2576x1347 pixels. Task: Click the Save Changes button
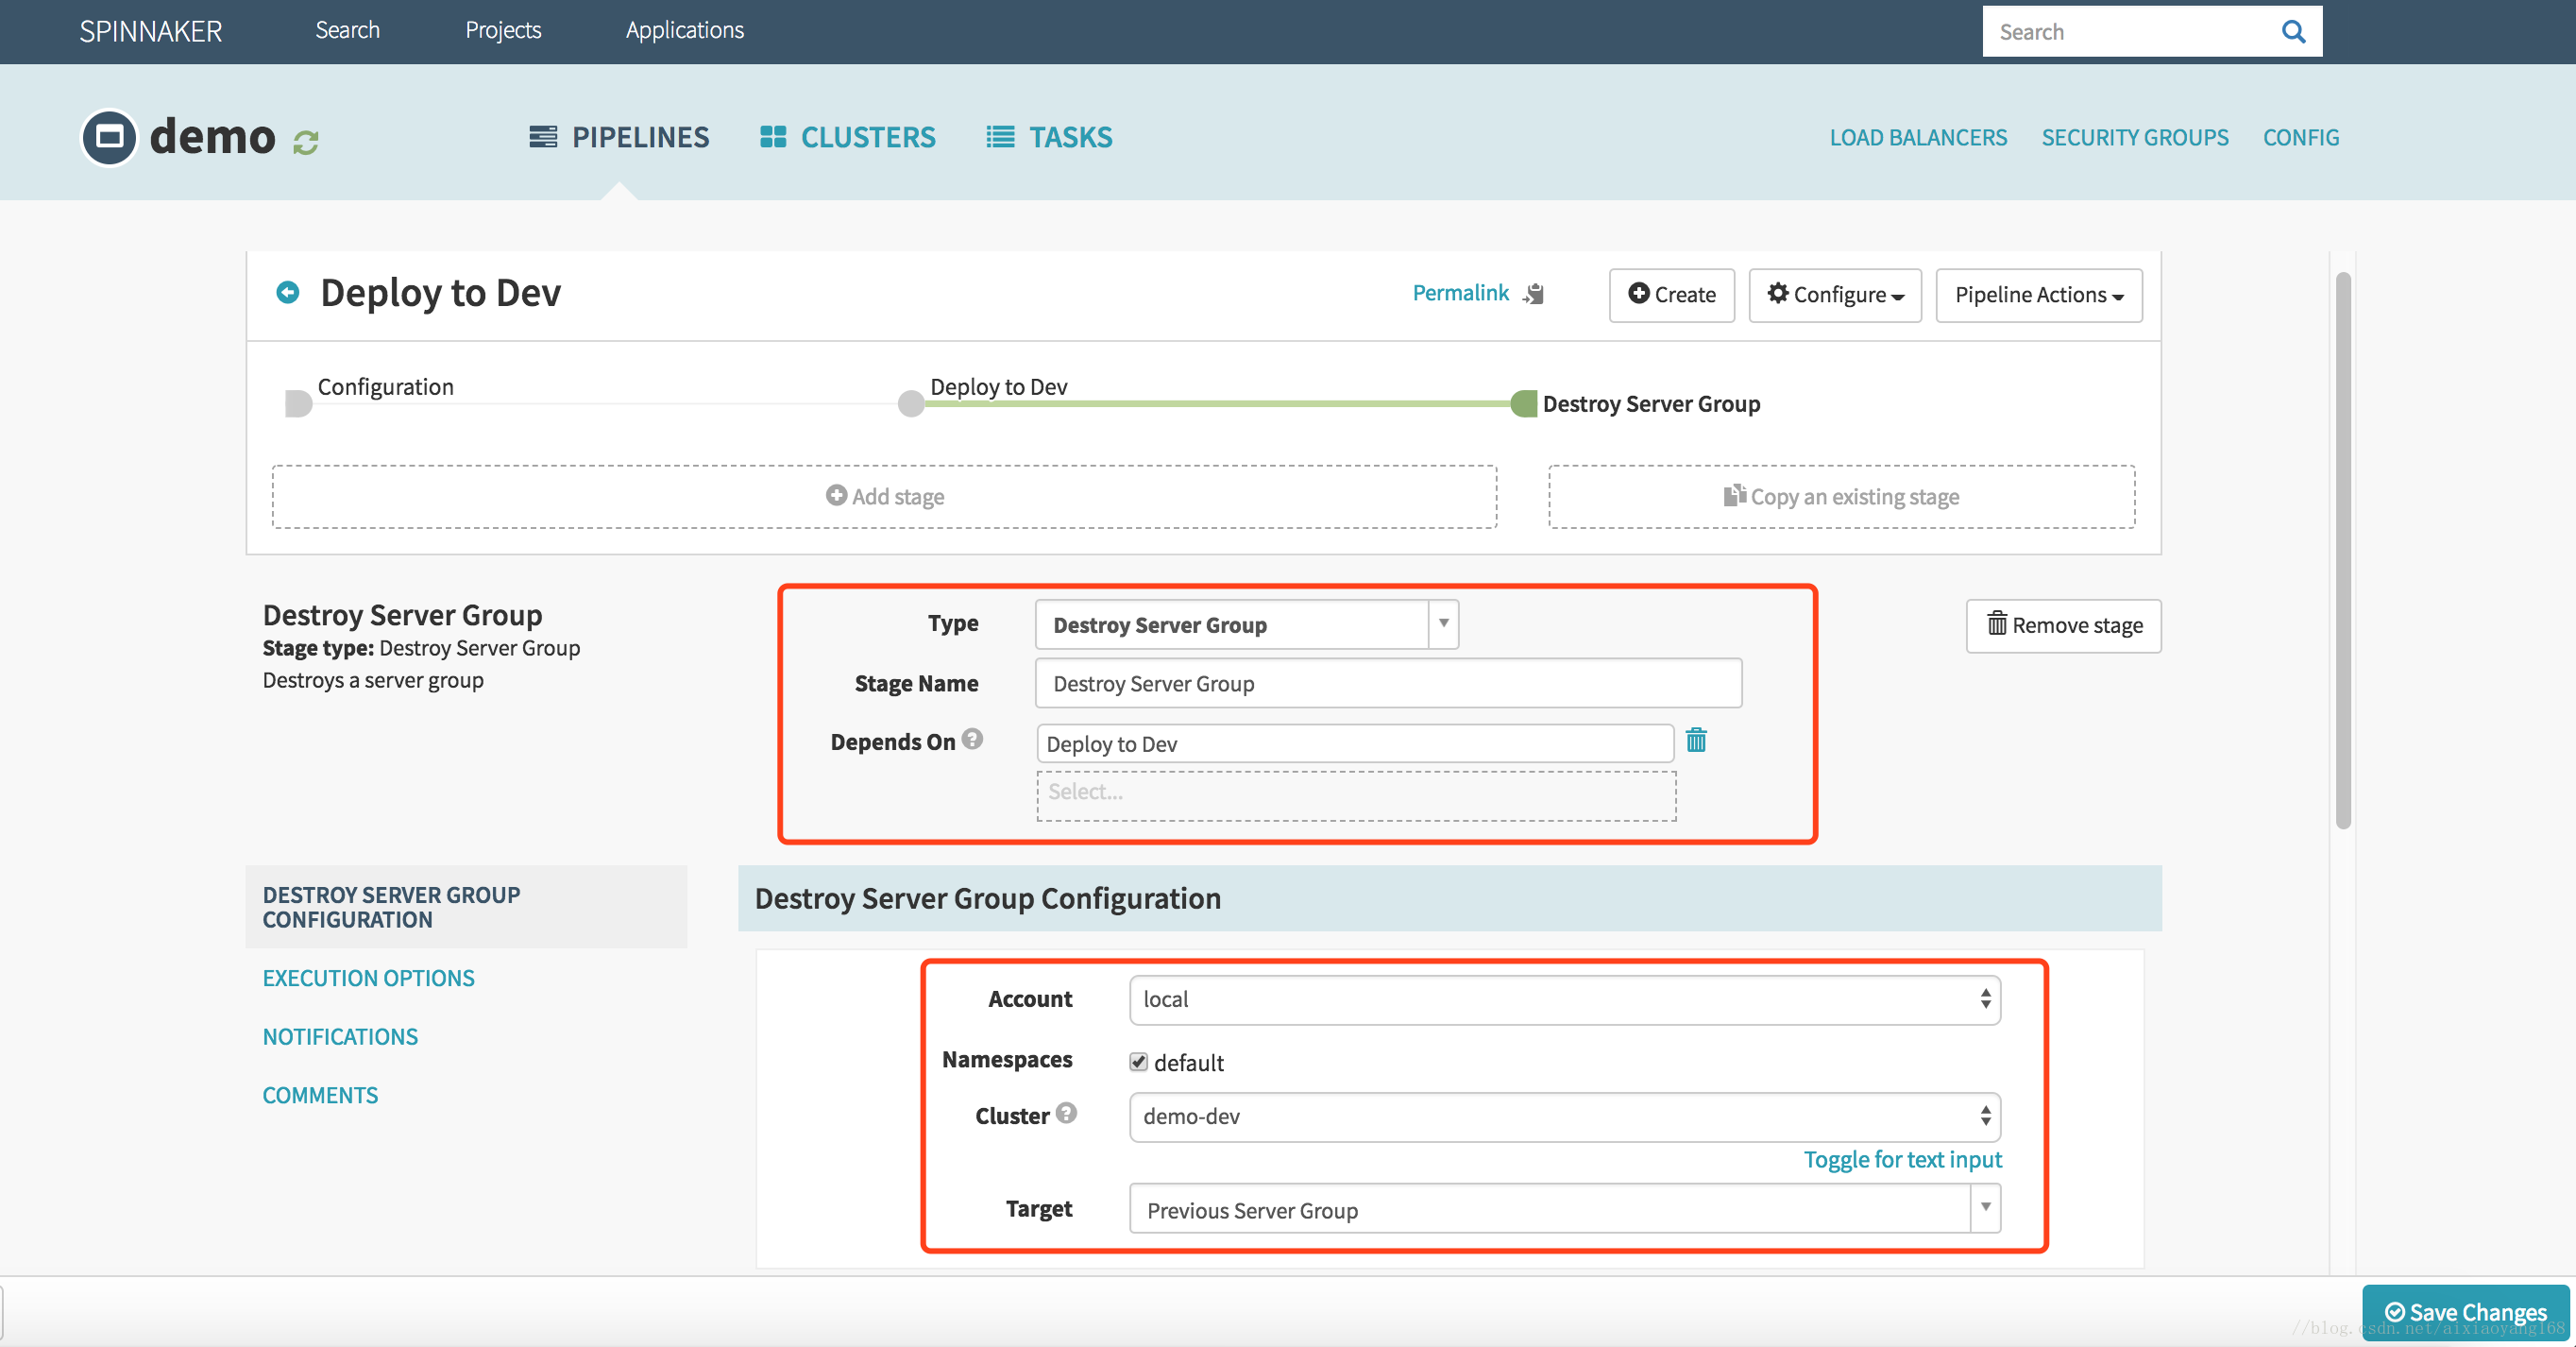coord(2465,1312)
